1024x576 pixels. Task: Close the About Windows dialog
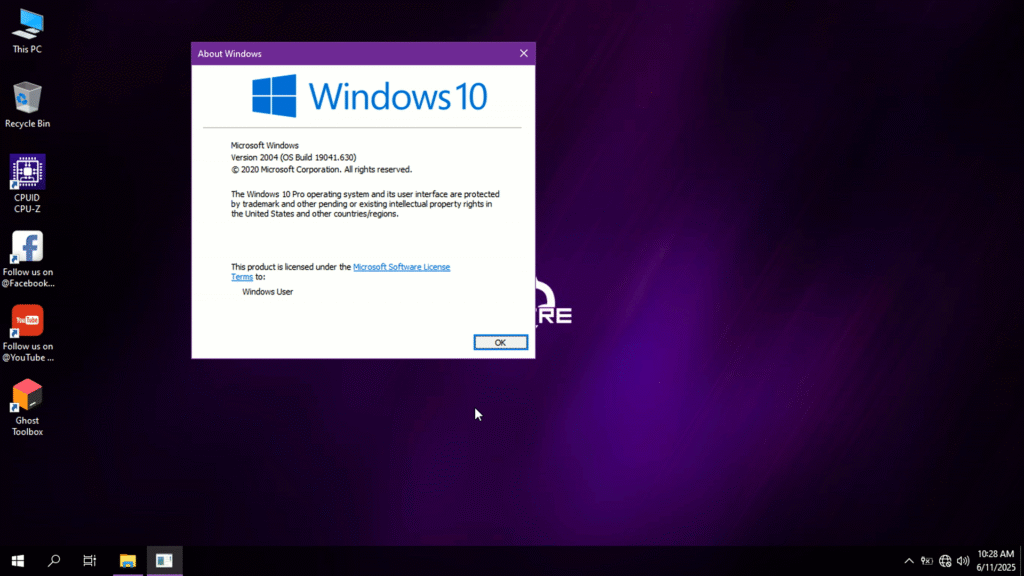[x=524, y=54]
